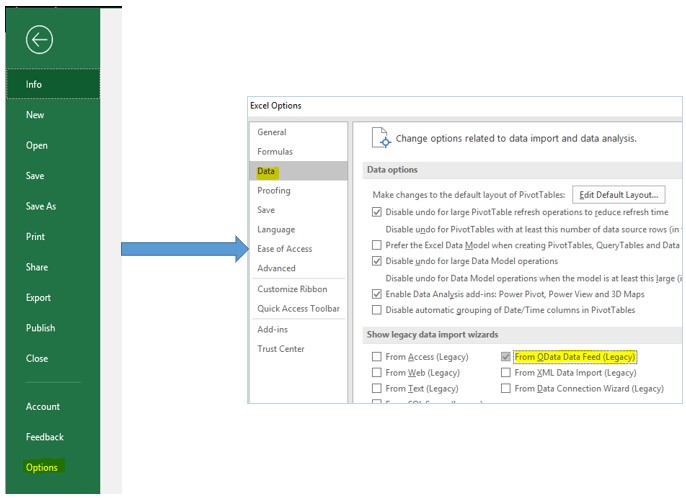Check From Data Connection Wizard (Legacy)
The image size is (686, 498).
coord(505,388)
